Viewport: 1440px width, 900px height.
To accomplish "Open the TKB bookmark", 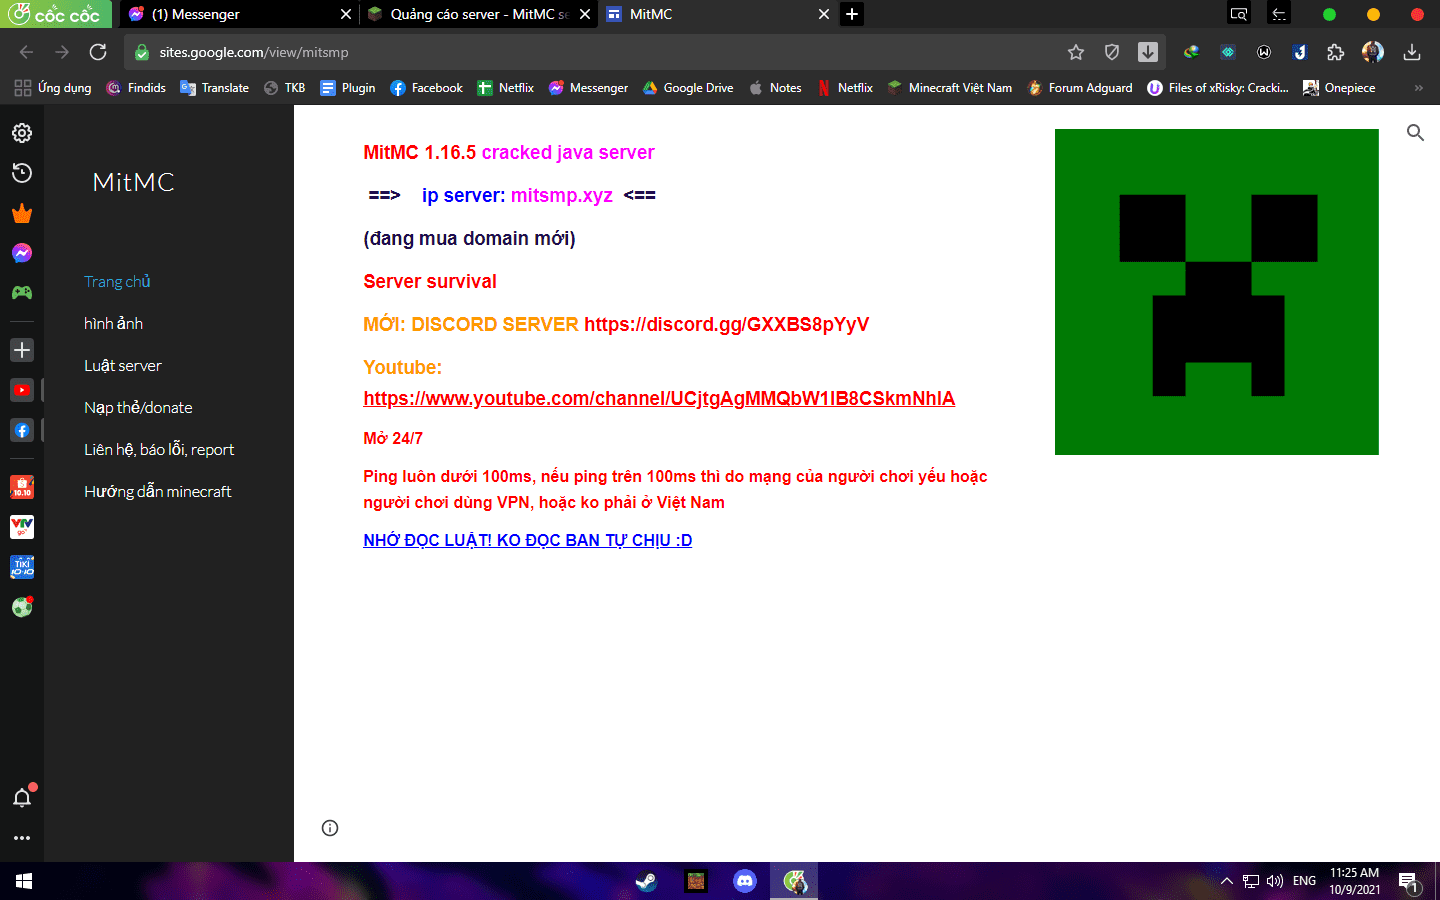I will tap(284, 88).
